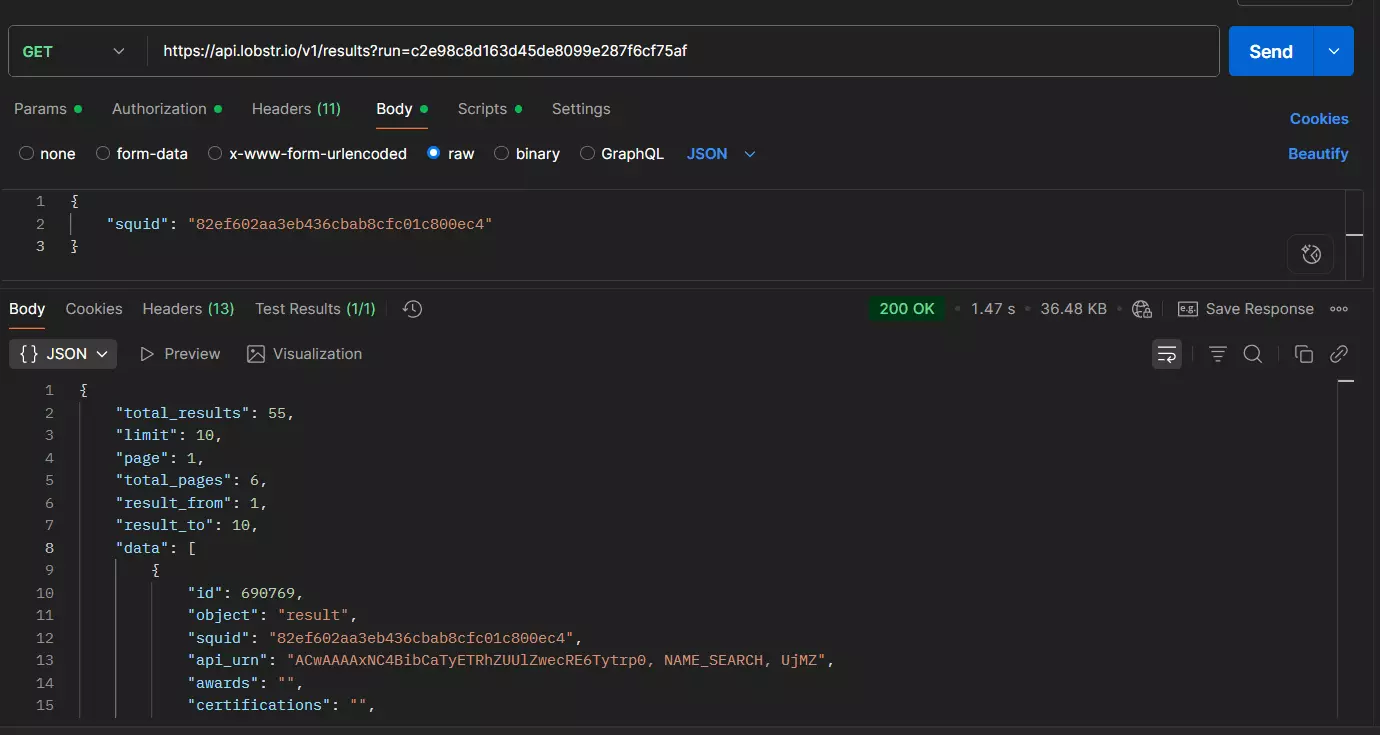
Task: Expand the Send button arrow dropdown
Action: click(1333, 51)
